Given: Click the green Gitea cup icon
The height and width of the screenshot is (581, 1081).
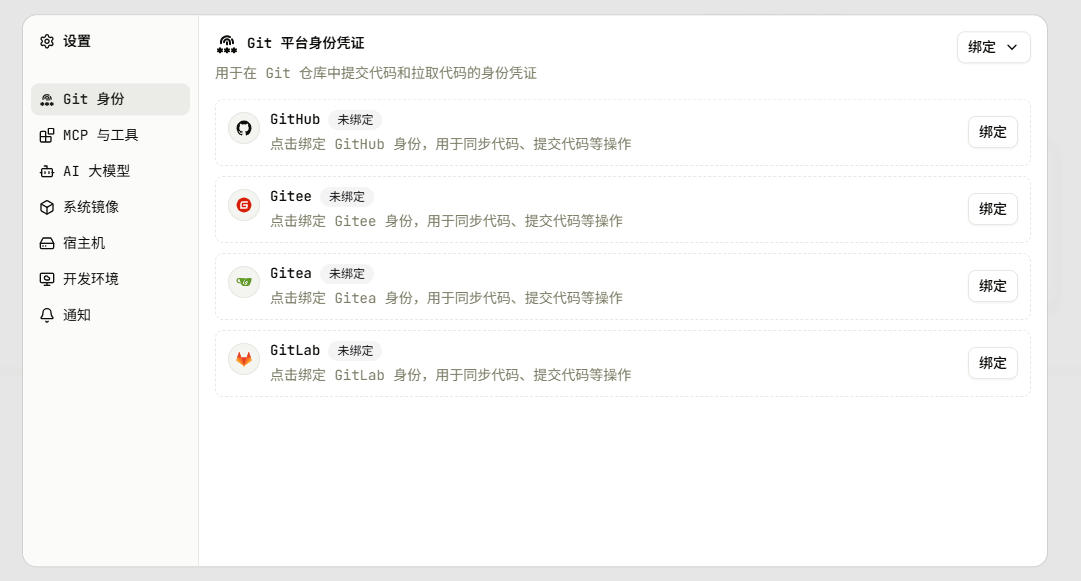Looking at the screenshot, I should coord(244,282).
